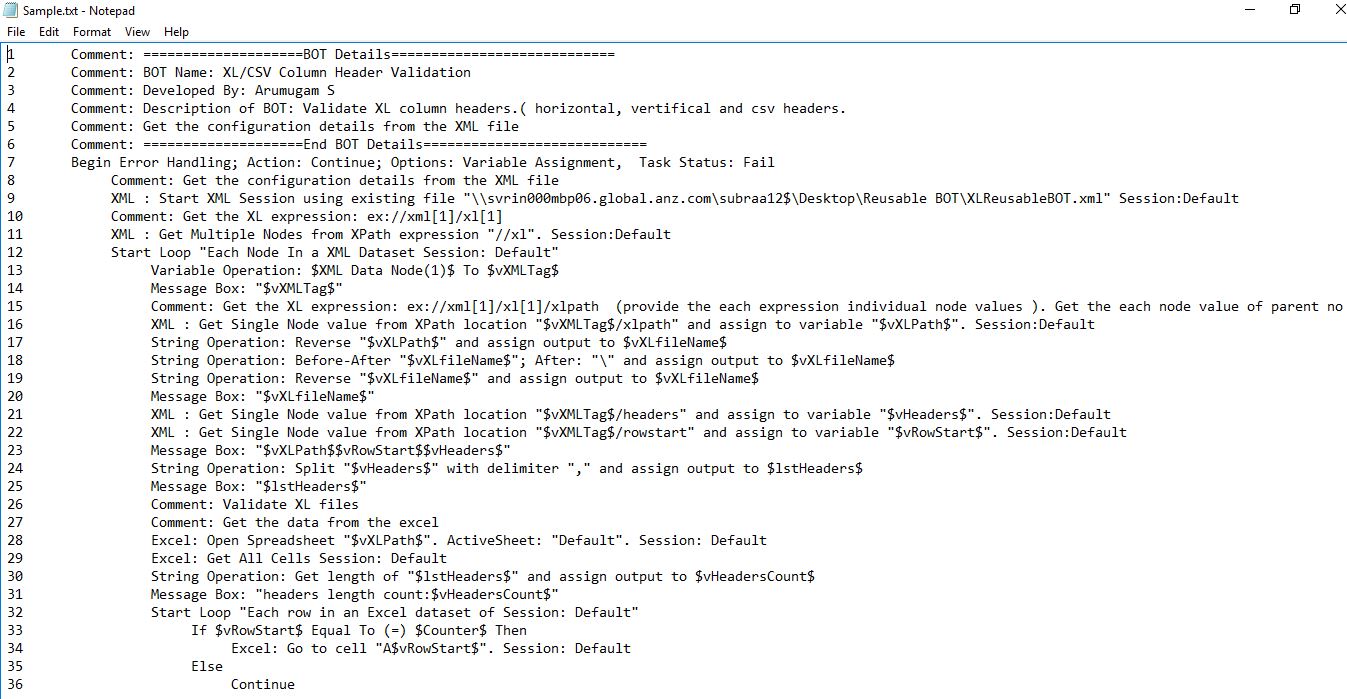Click the "Start Loop Each Node" line
The image size is (1347, 699).
334,252
